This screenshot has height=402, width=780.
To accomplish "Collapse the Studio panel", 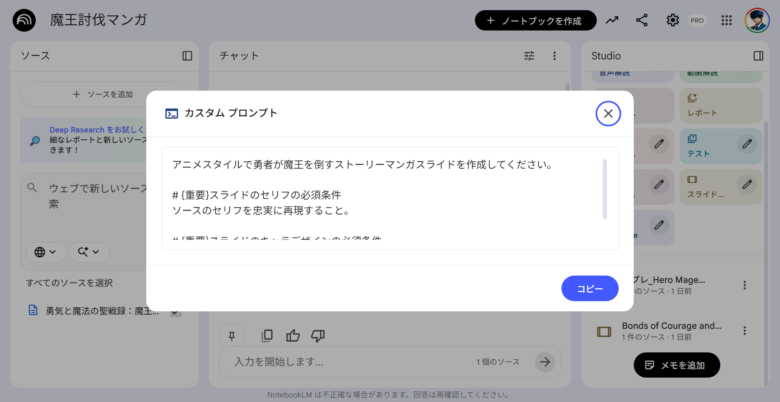I will point(758,56).
